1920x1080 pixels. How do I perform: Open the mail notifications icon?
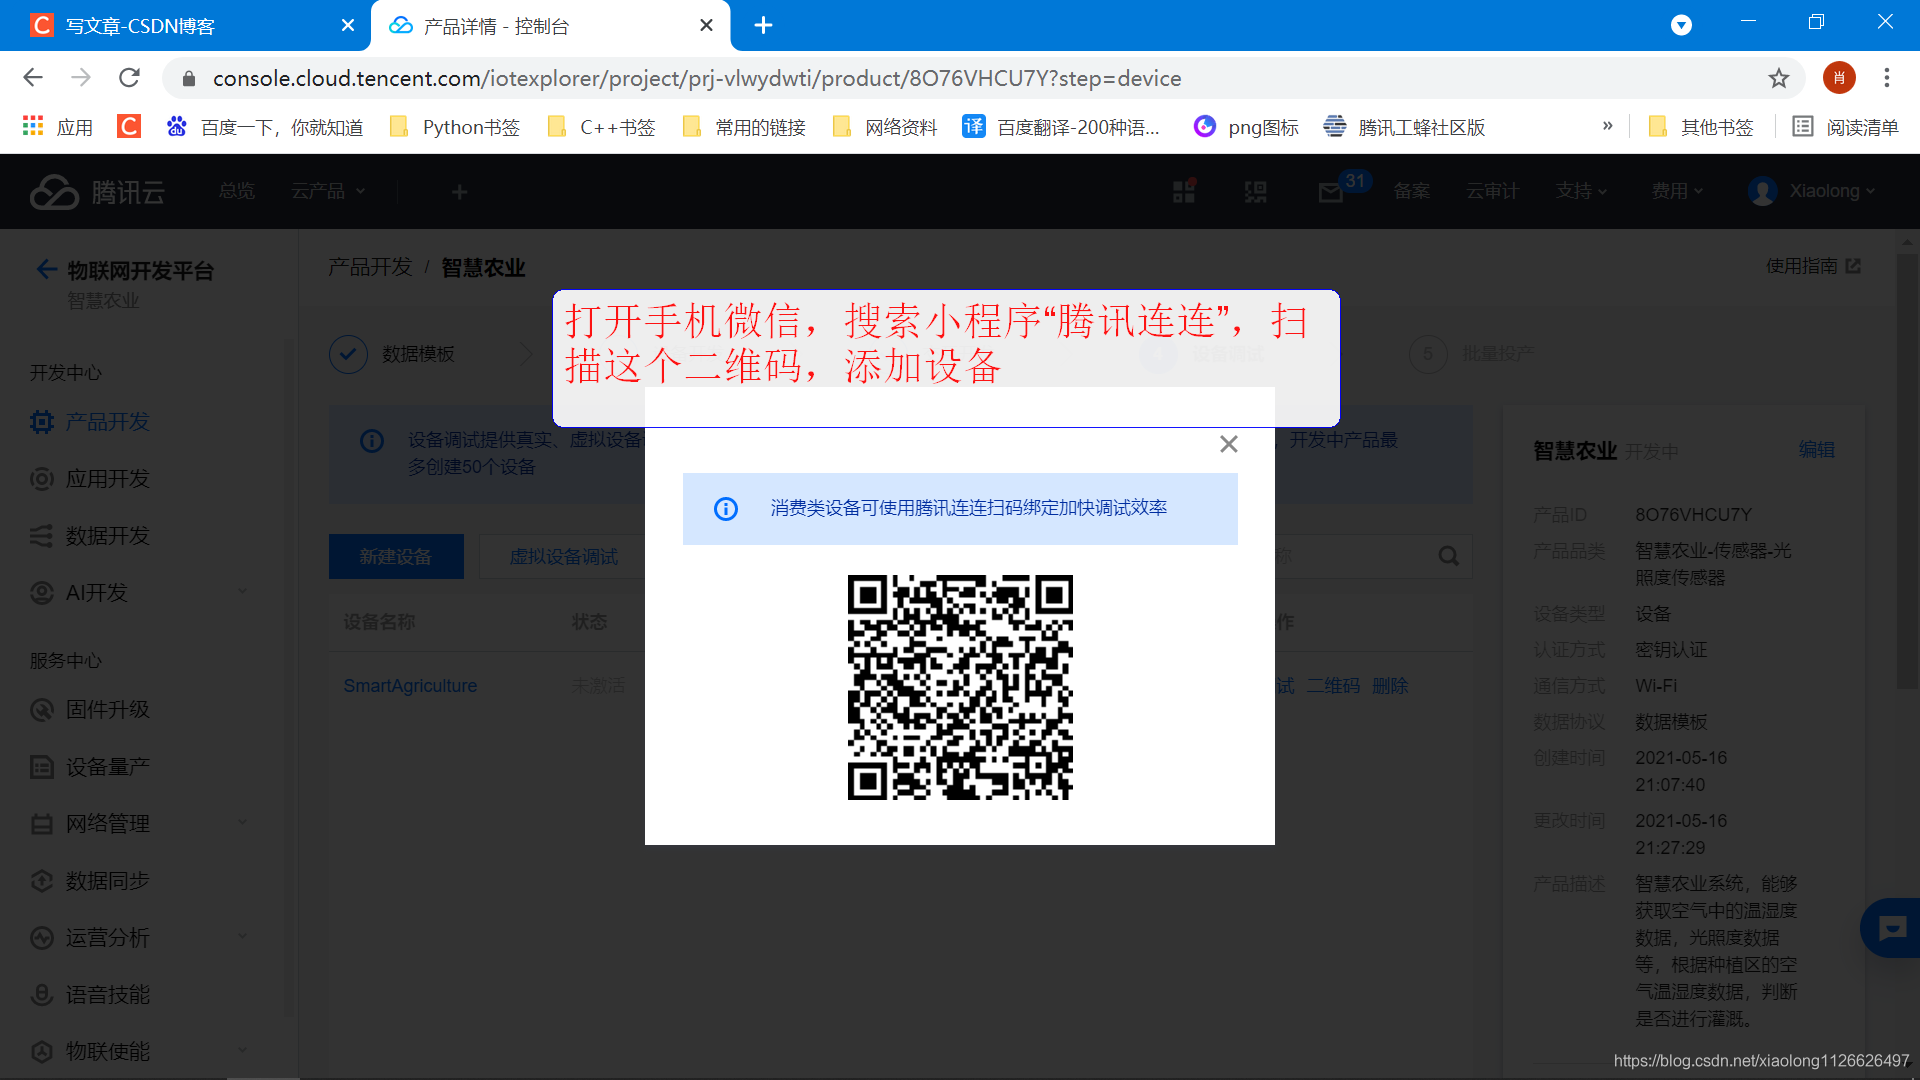click(1330, 192)
